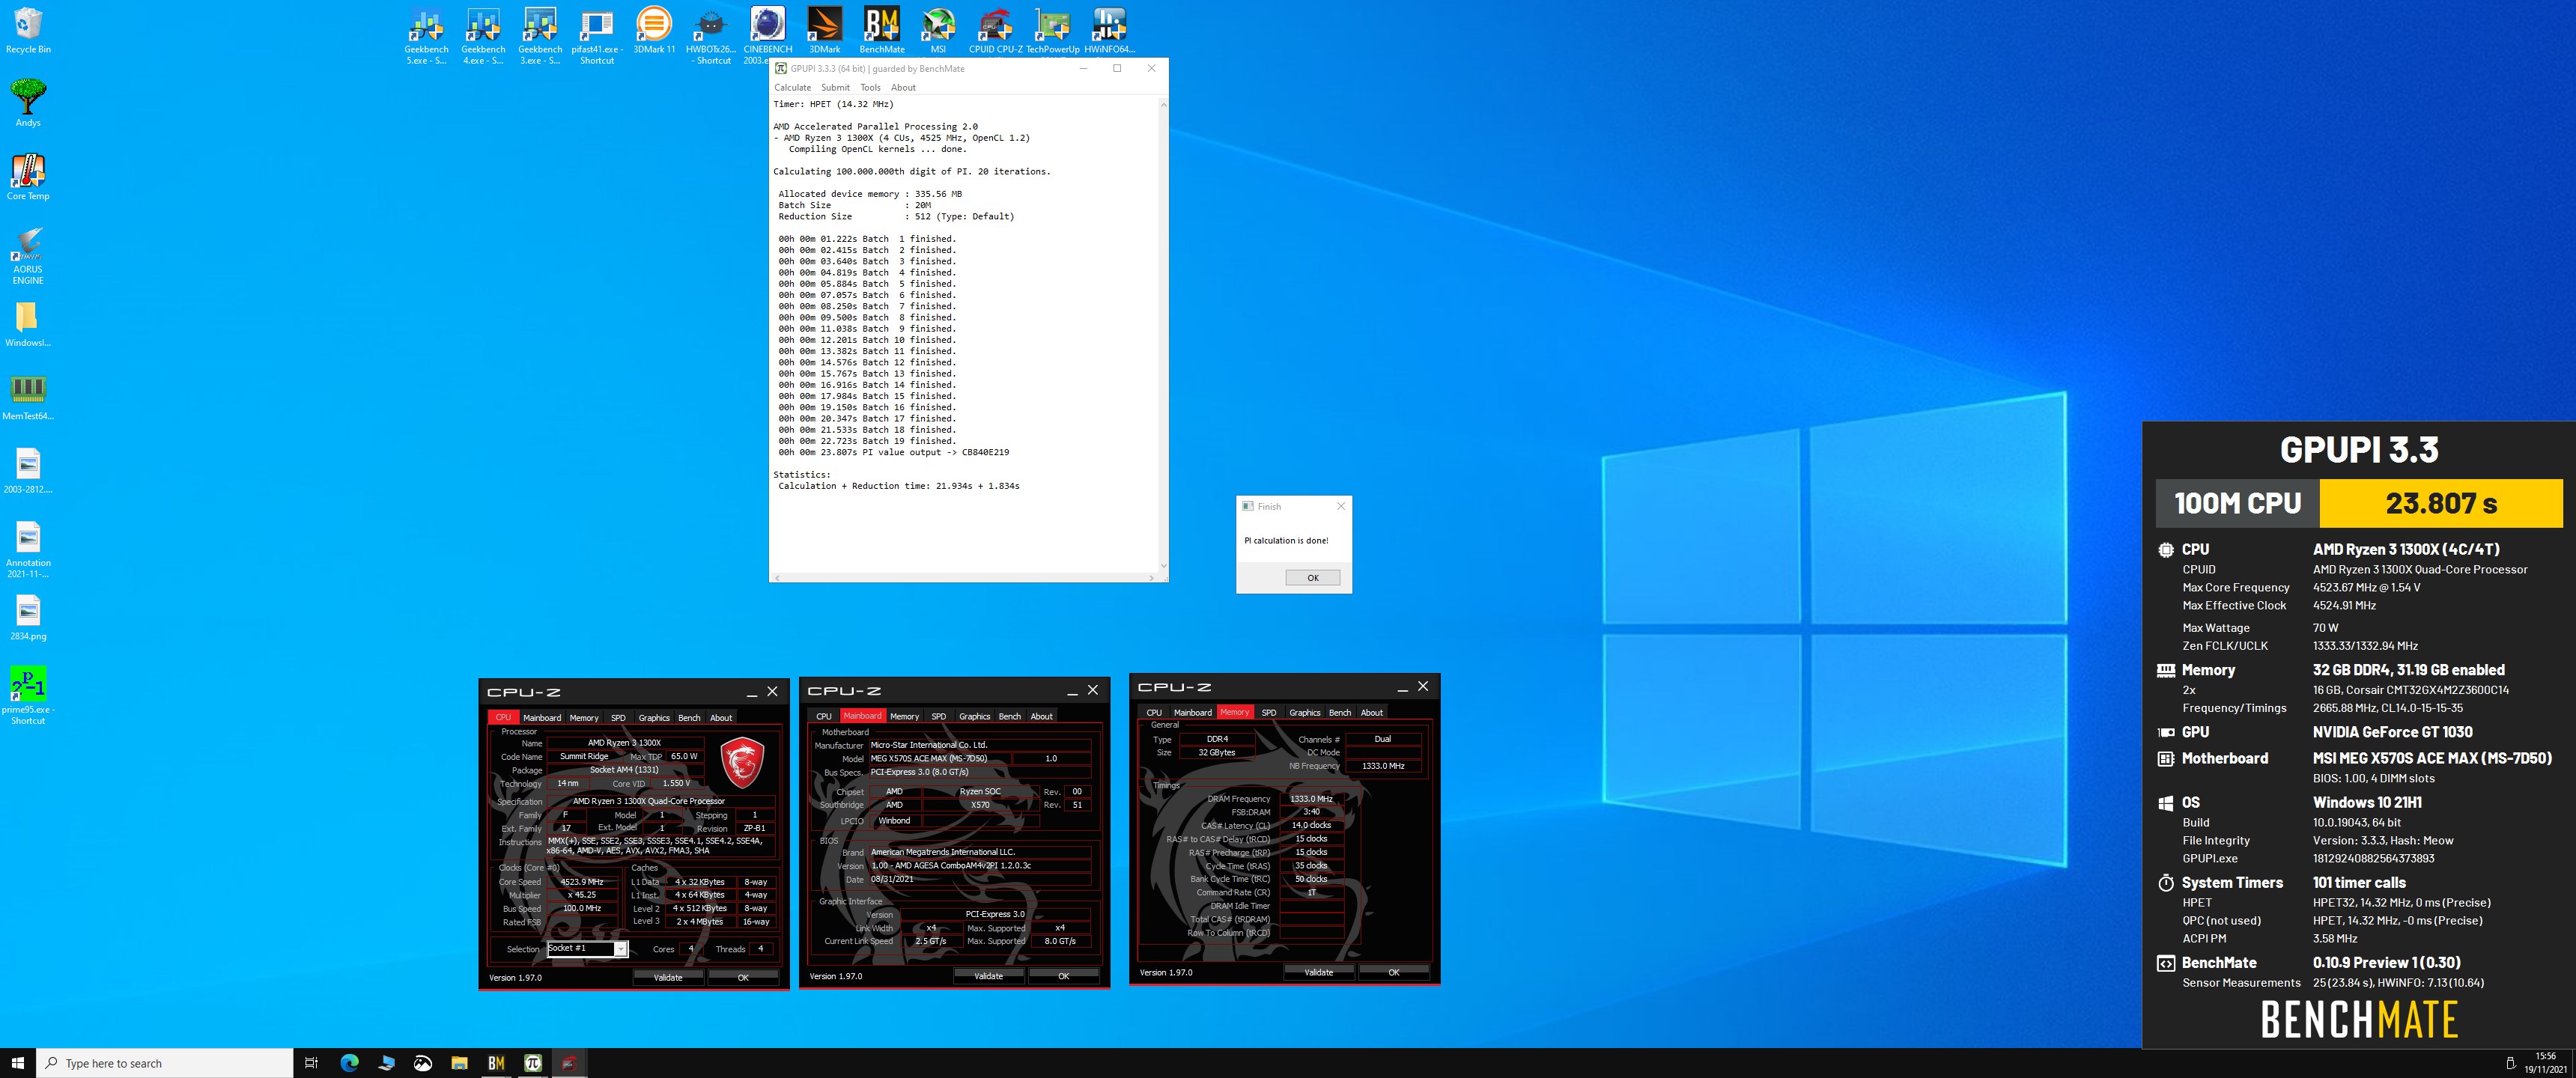Click the GPUPI vertical scrollbar
2576x1078 pixels.
tap(1162, 335)
